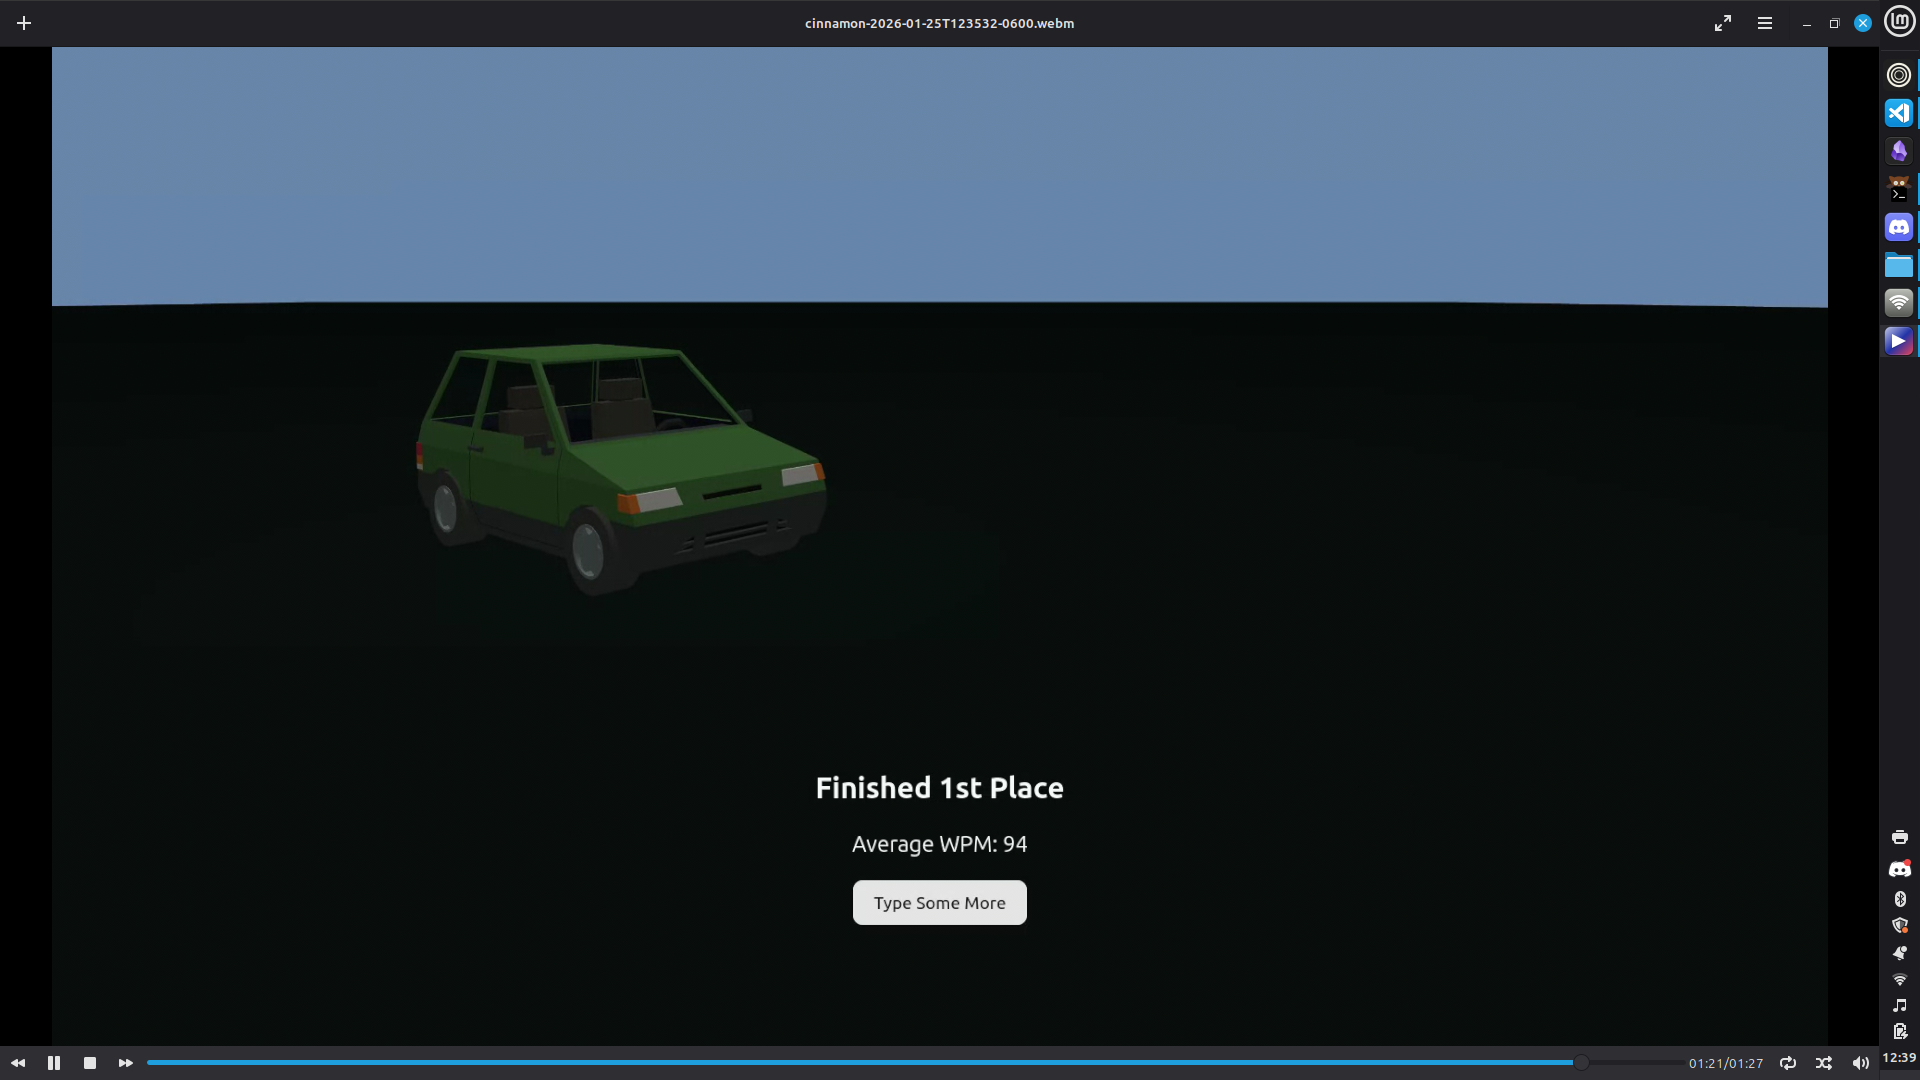The height and width of the screenshot is (1080, 1920).
Task: Open Visual Studio Code from the panel
Action: click(1899, 113)
